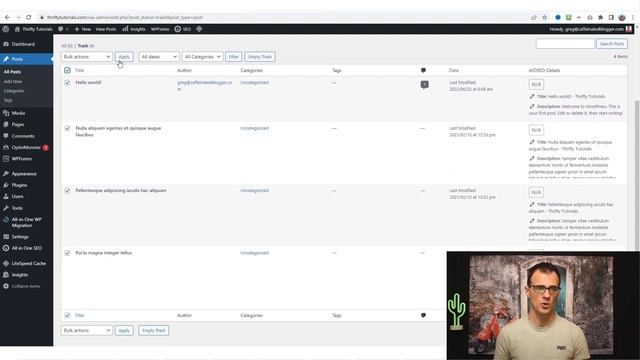Open the SEO gear icon in admin bar
Screen dimensions: 640x360
pos(178,29)
